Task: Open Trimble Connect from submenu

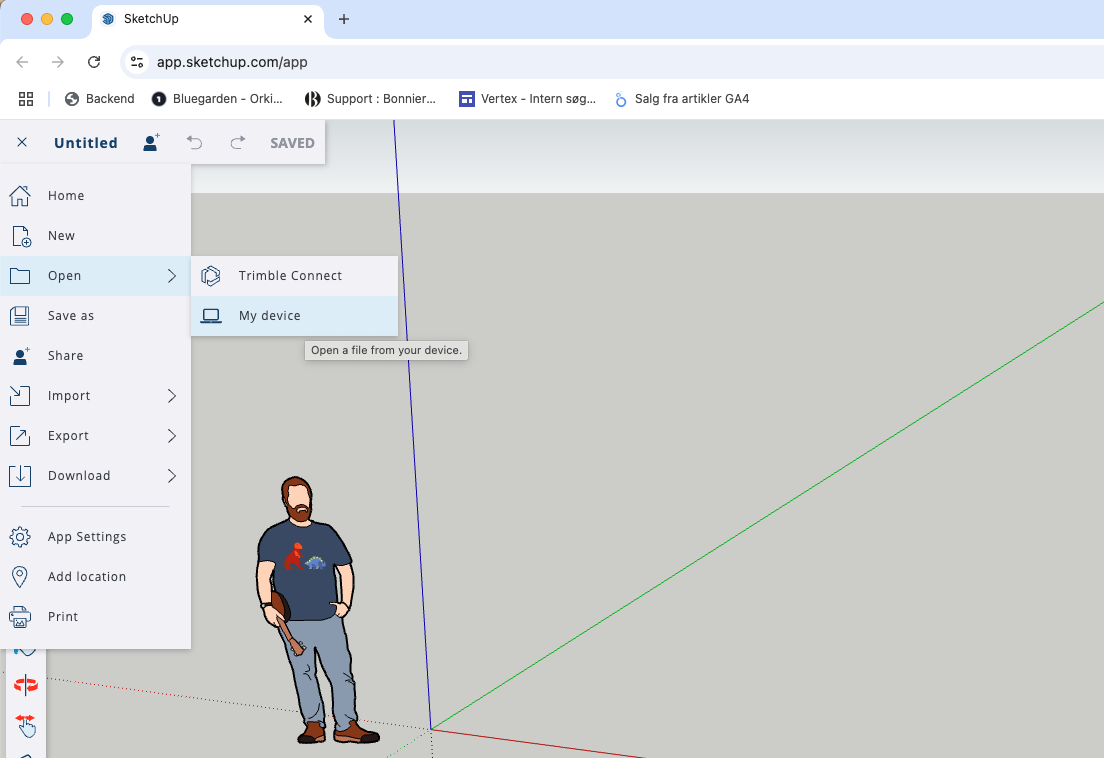Action: coord(290,276)
